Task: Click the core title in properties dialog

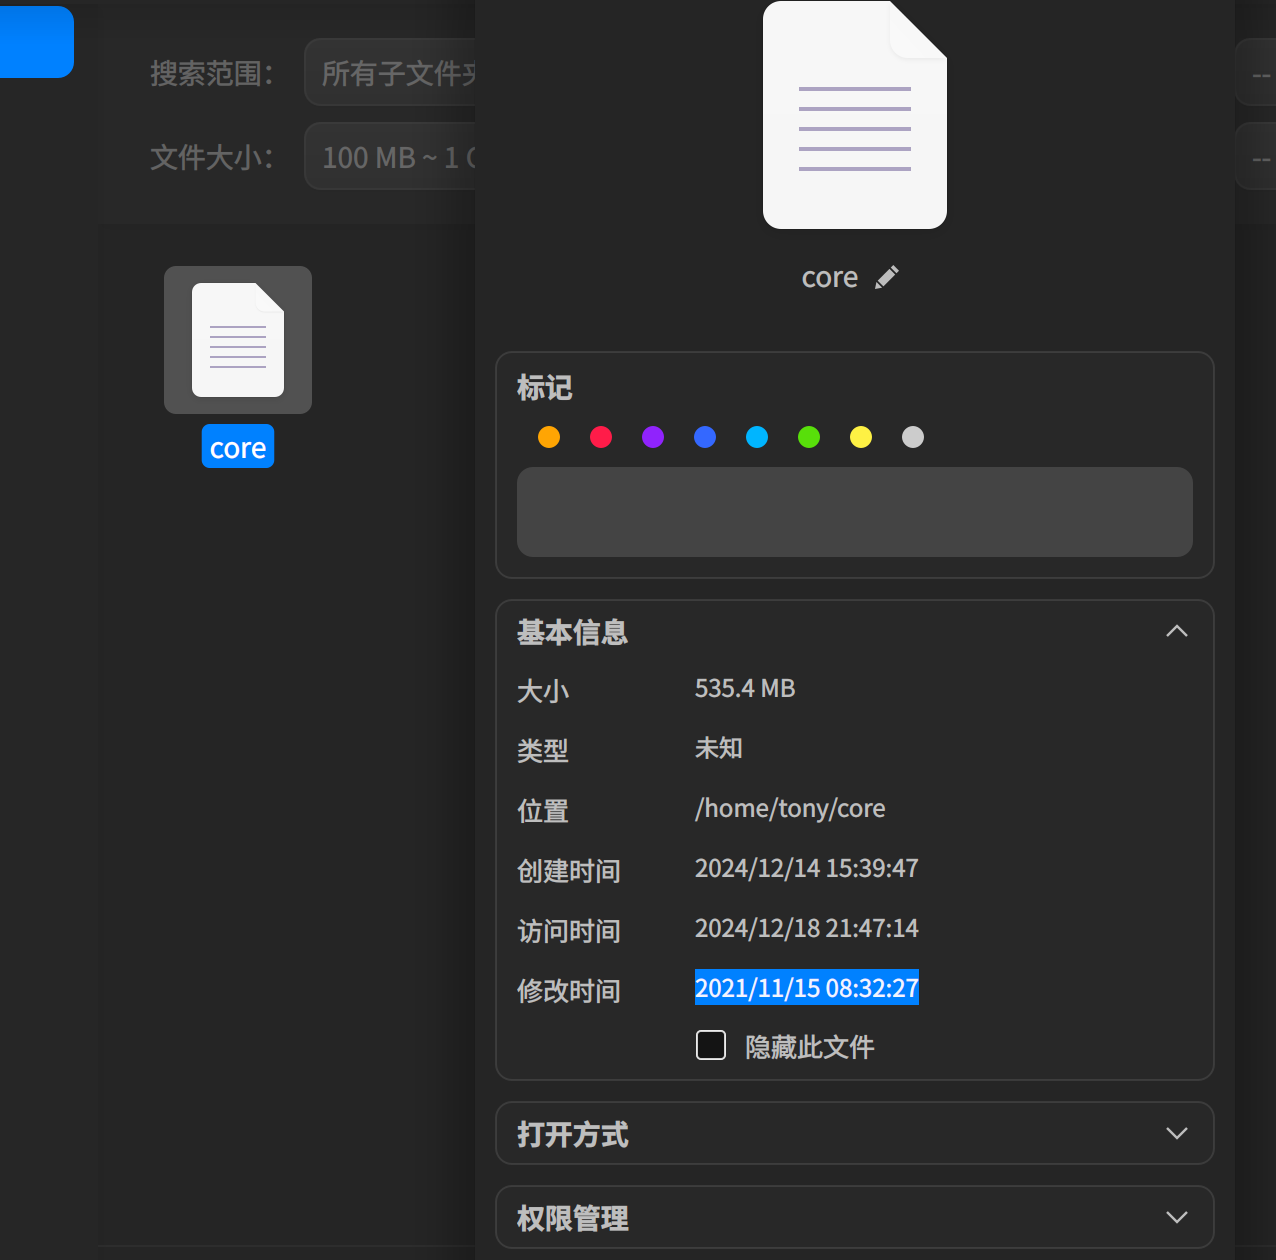Action: coord(830,277)
